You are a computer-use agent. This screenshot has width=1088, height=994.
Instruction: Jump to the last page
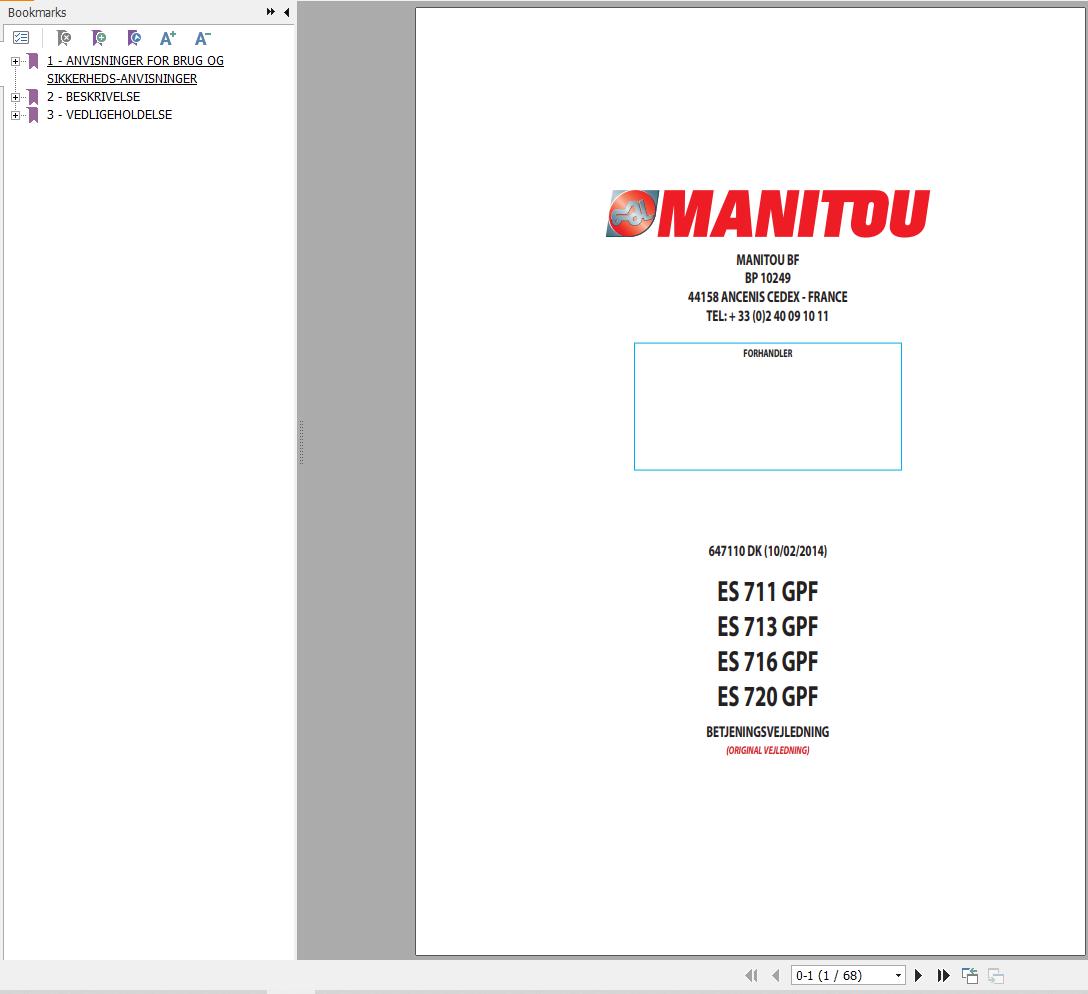point(943,975)
